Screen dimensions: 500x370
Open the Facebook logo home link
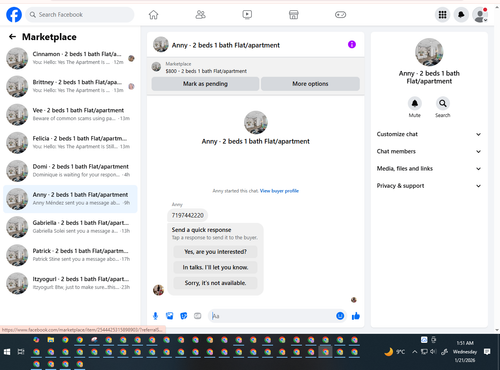pyautogui.click(x=14, y=15)
